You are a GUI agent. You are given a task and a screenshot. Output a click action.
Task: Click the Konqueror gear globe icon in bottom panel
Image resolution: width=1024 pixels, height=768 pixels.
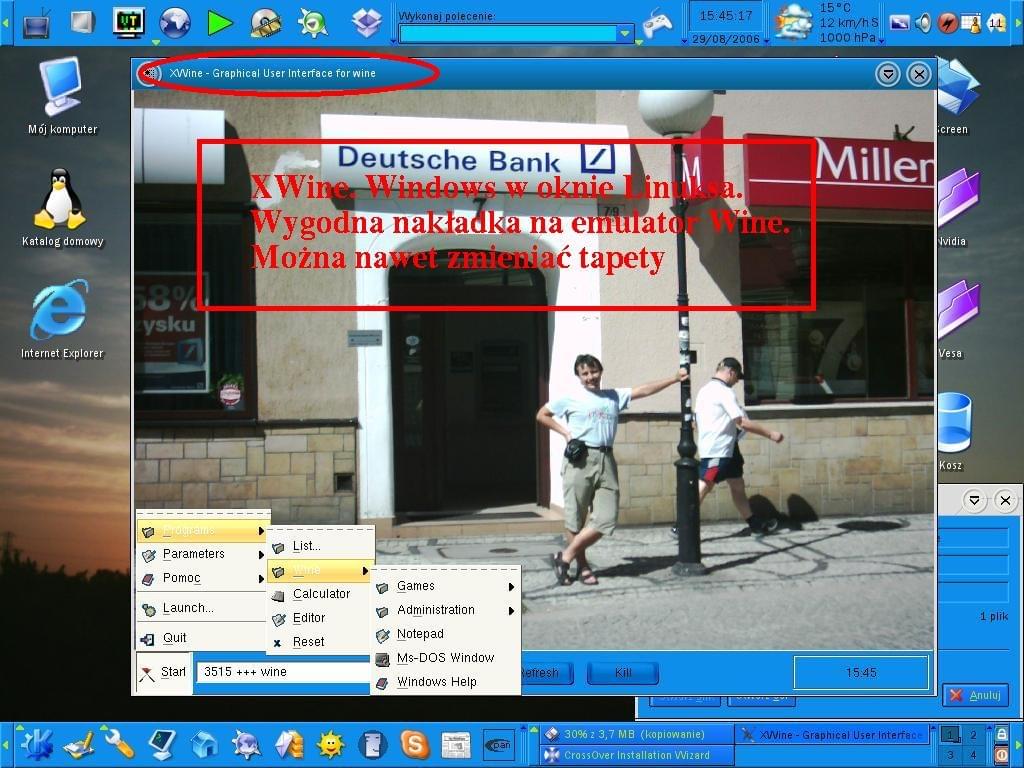[246, 744]
